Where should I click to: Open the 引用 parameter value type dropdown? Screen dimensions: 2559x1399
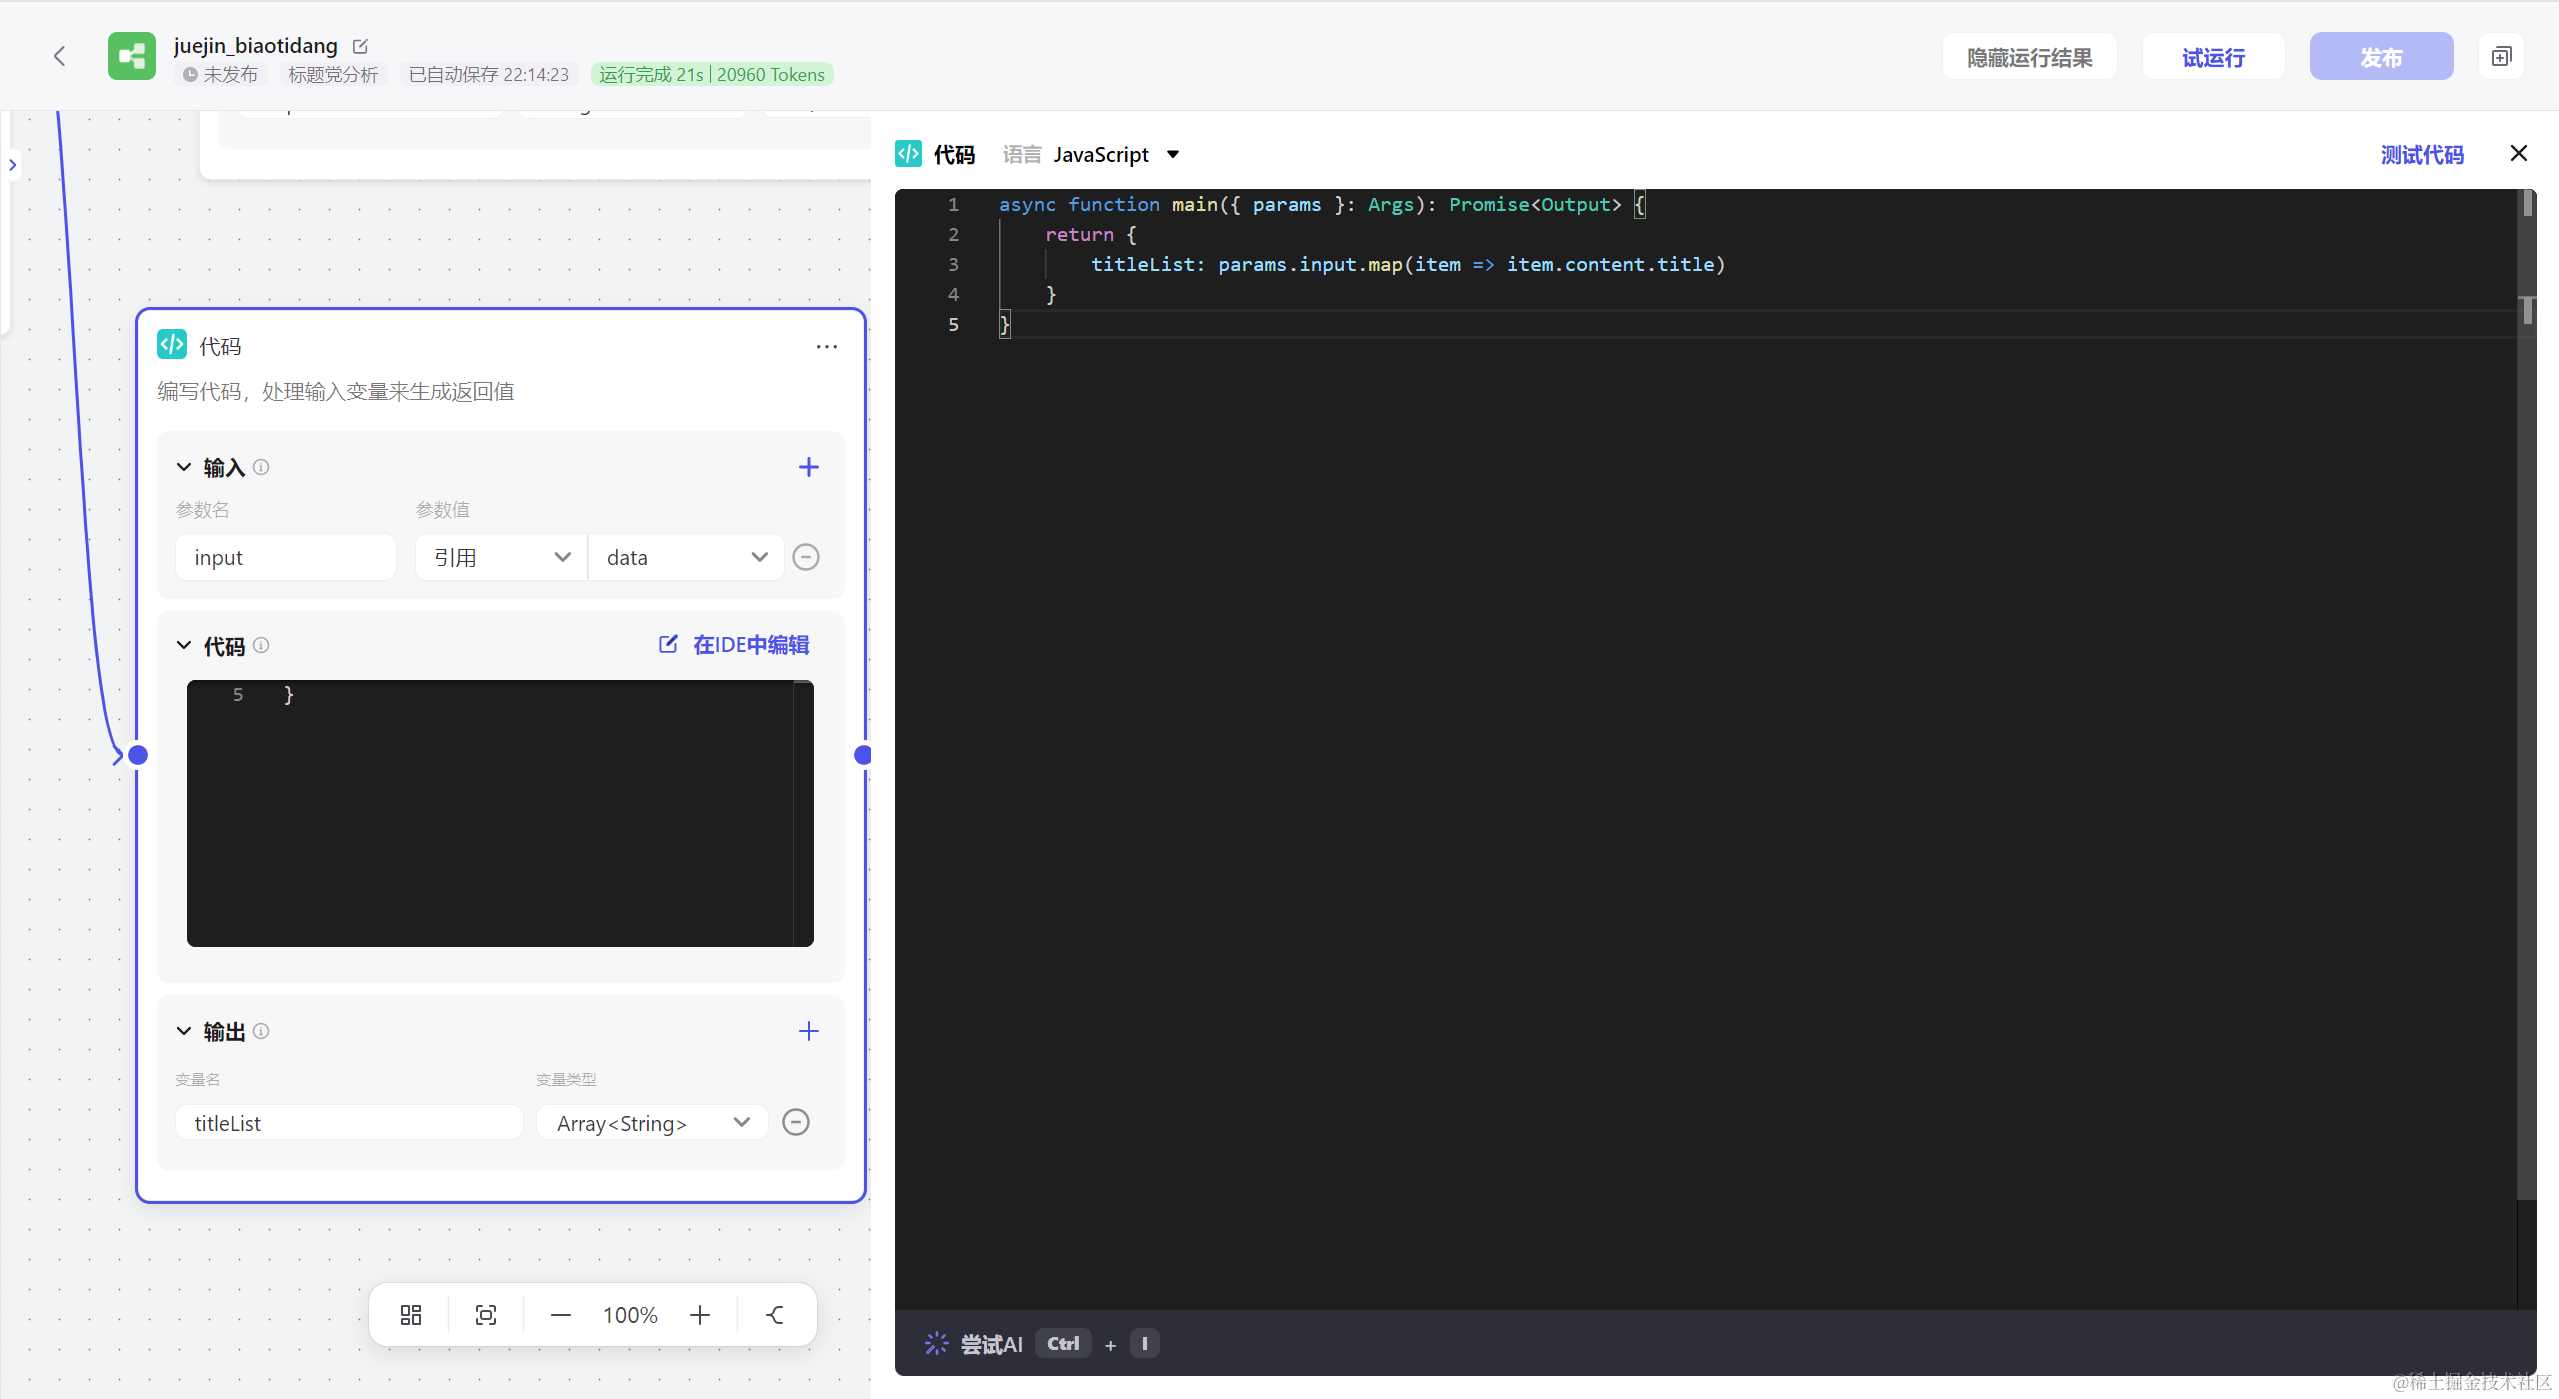tap(501, 557)
